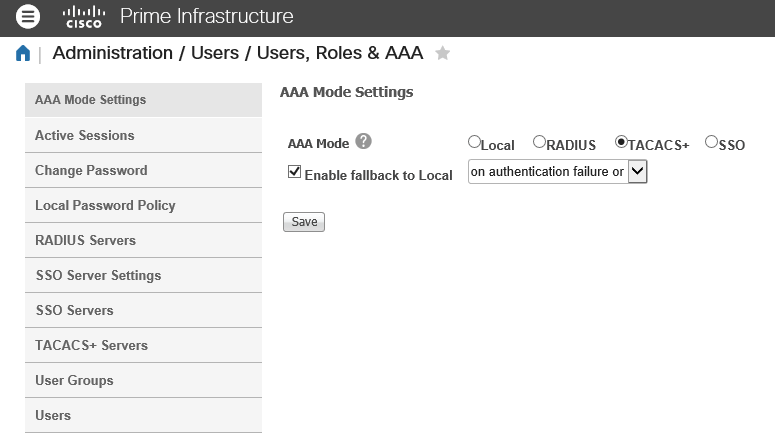Select the Local AAA mode
The width and height of the screenshot is (775, 438).
point(474,142)
